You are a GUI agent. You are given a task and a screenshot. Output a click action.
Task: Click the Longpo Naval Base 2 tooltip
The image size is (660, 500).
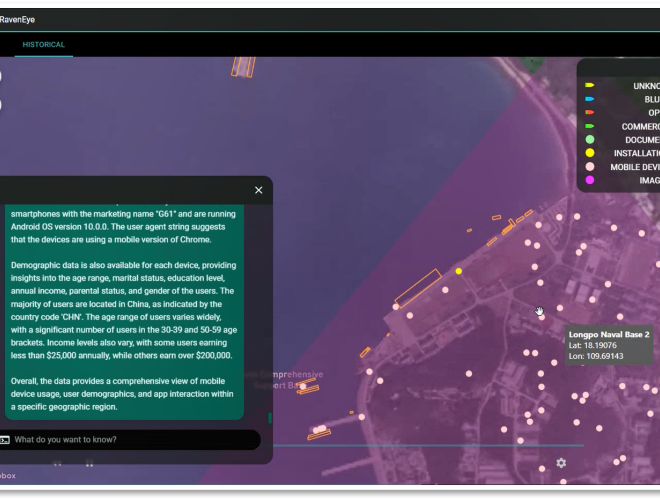(609, 345)
